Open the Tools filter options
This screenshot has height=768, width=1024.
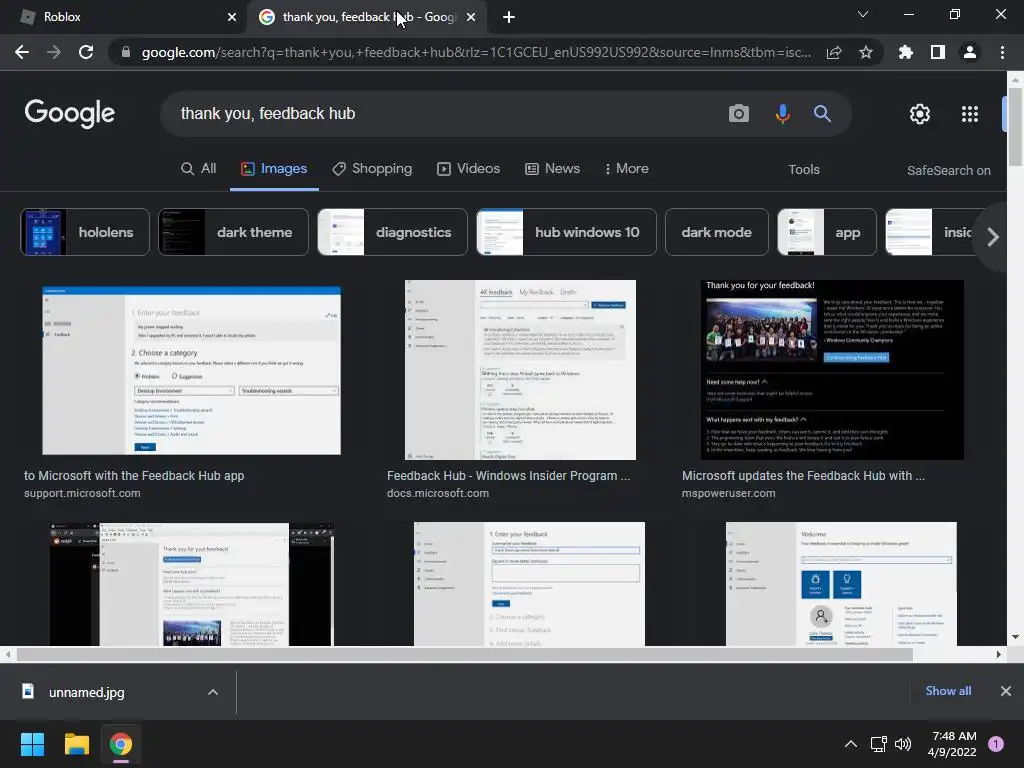(x=804, y=170)
